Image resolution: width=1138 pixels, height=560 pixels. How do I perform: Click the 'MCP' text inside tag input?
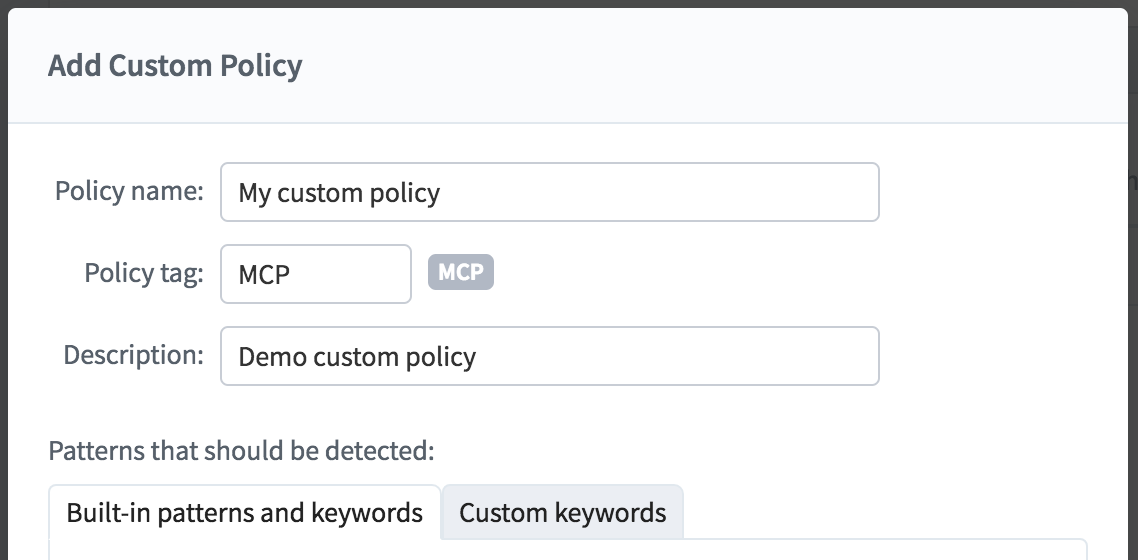pos(264,274)
